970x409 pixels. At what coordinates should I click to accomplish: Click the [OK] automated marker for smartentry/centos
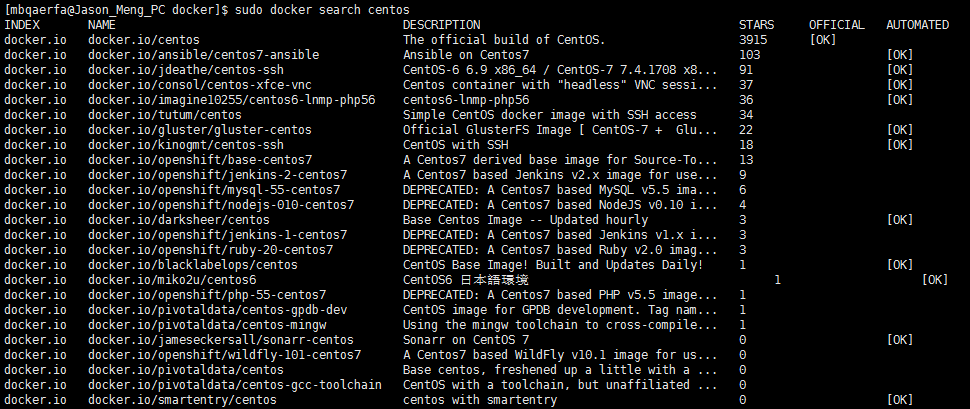(x=899, y=400)
